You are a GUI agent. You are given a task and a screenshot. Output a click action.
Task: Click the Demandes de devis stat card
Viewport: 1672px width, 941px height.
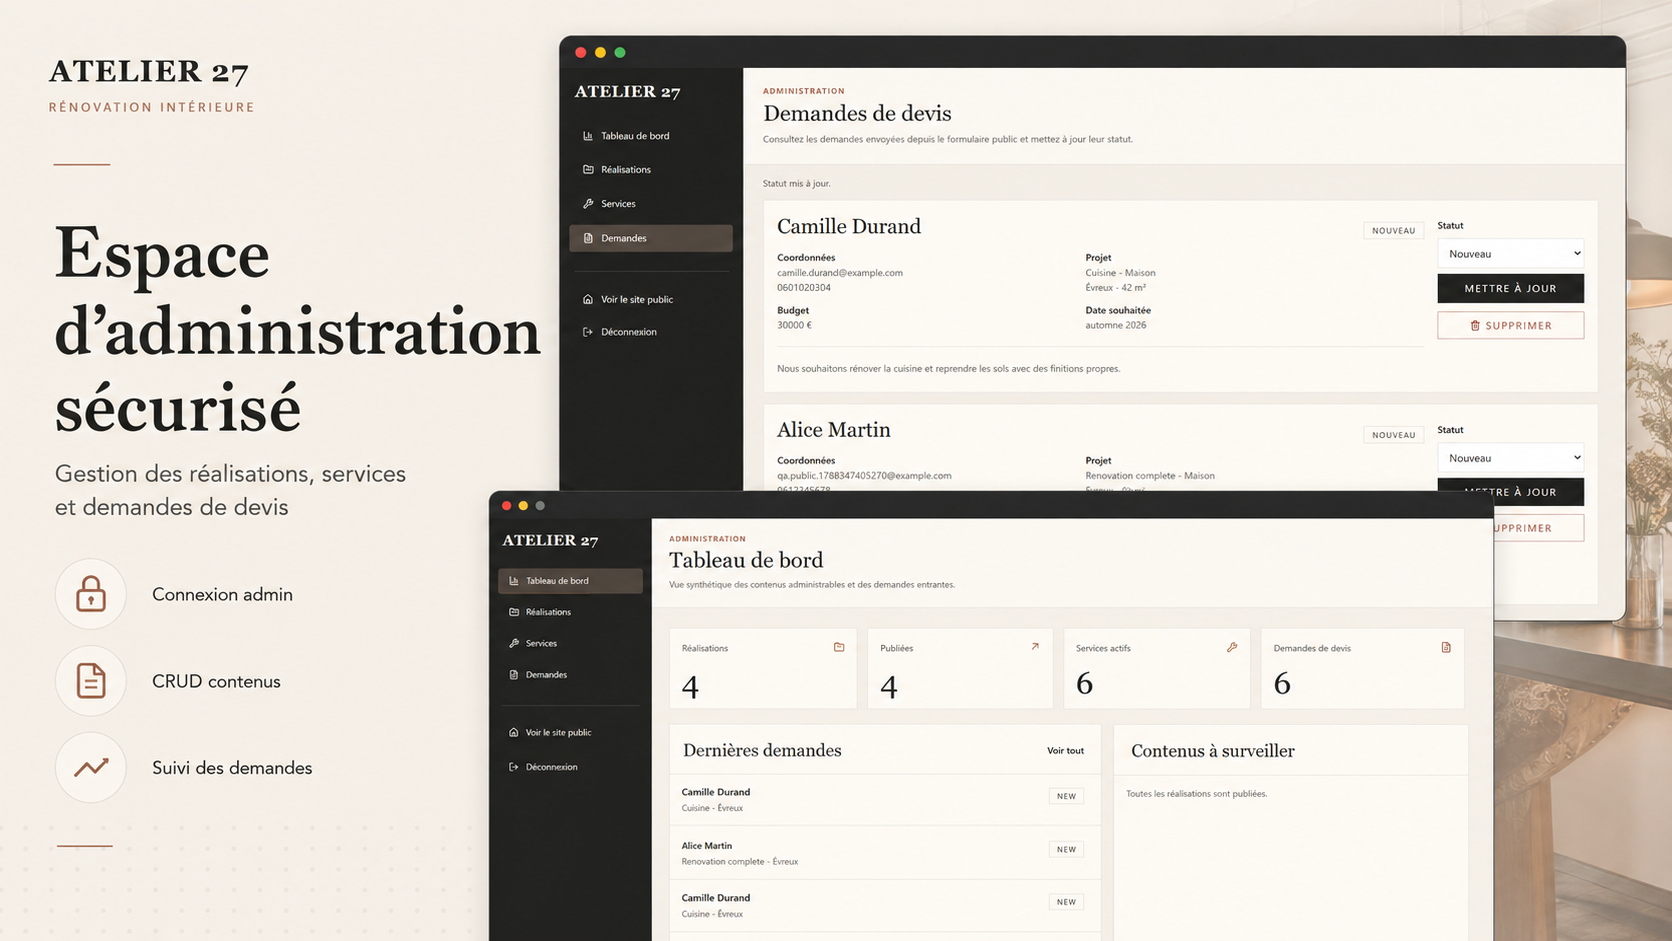[x=1362, y=669]
